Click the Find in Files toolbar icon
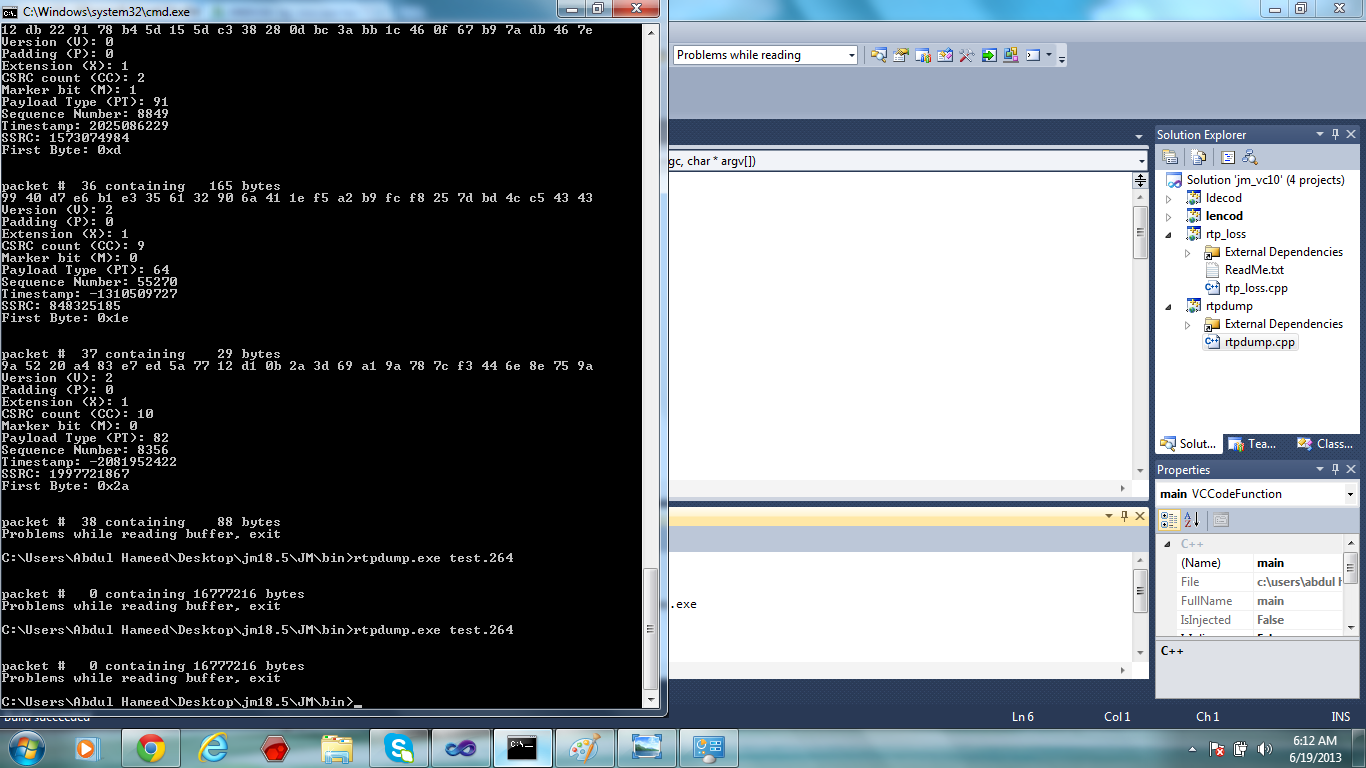1366x768 pixels. click(878, 55)
